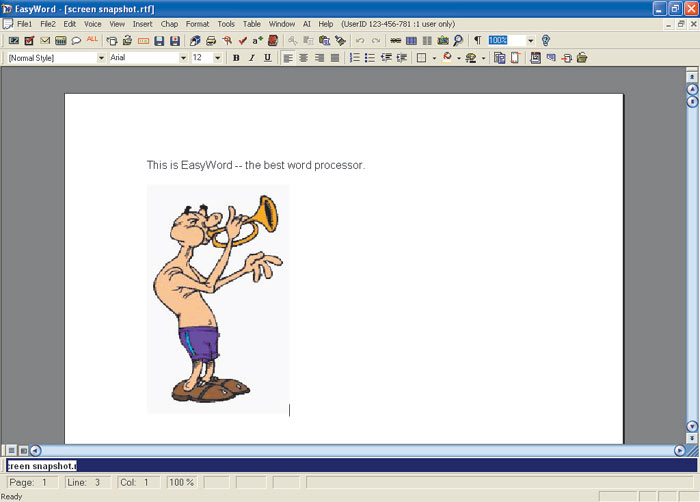The image size is (700, 502).
Task: Expand the Arial font dropdown
Action: point(183,58)
